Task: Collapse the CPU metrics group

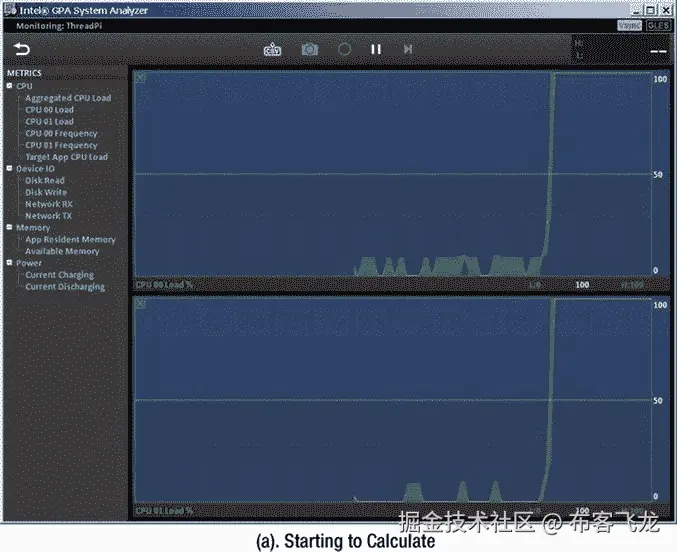Action: pyautogui.click(x=9, y=86)
